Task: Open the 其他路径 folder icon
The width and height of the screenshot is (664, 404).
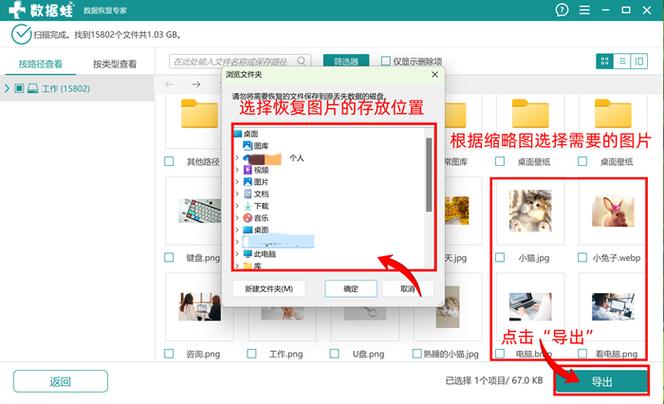Action: 199,113
